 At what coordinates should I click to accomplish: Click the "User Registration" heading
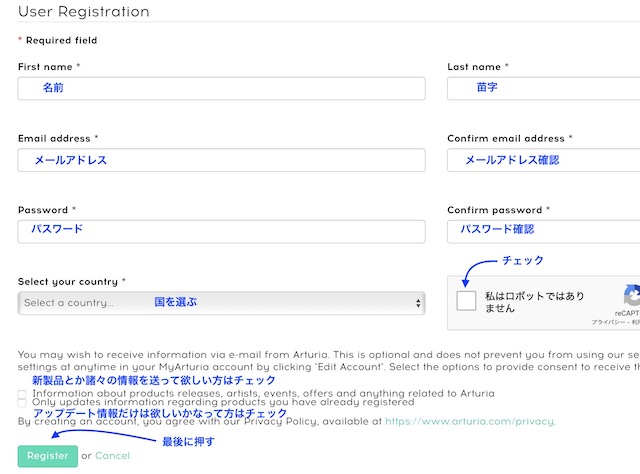pyautogui.click(x=83, y=12)
